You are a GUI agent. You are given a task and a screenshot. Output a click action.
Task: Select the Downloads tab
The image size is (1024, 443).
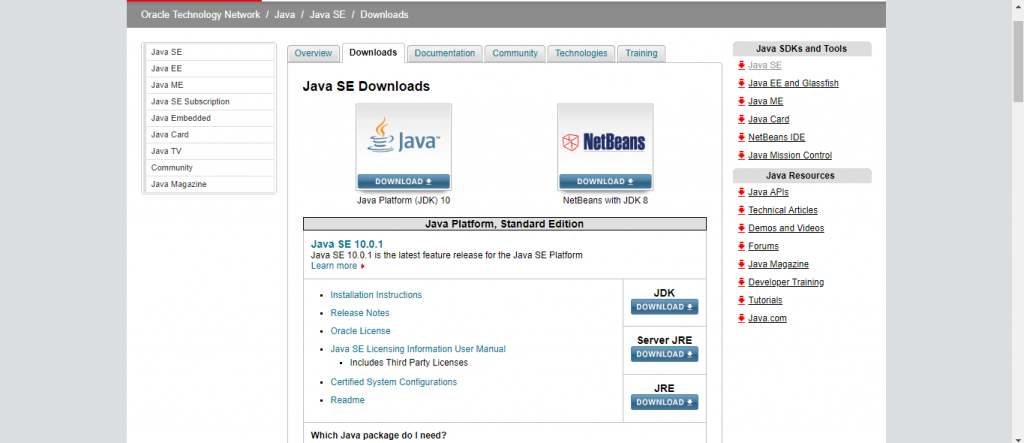[x=373, y=53]
